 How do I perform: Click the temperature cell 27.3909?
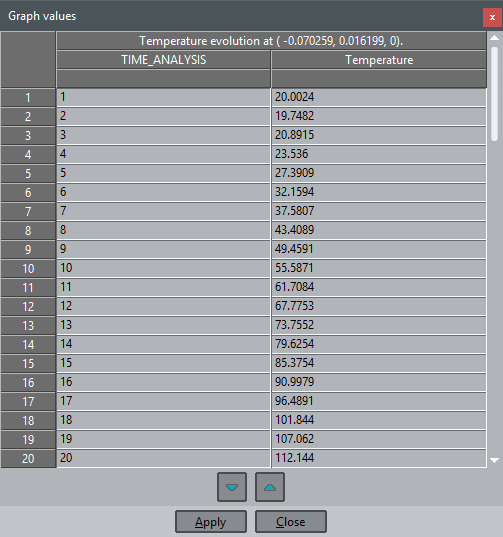(379, 173)
